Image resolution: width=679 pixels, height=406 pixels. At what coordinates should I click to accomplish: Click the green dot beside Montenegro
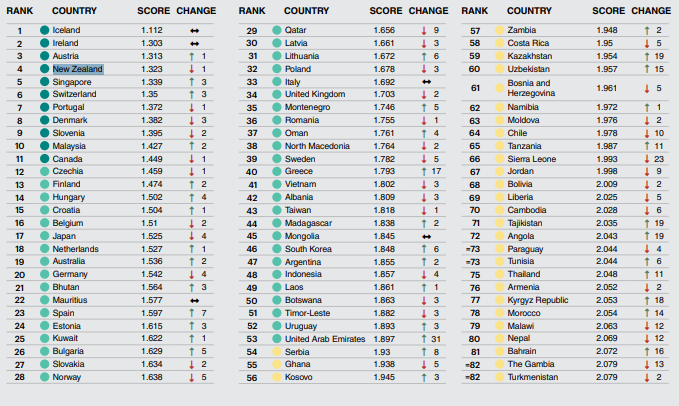277,107
